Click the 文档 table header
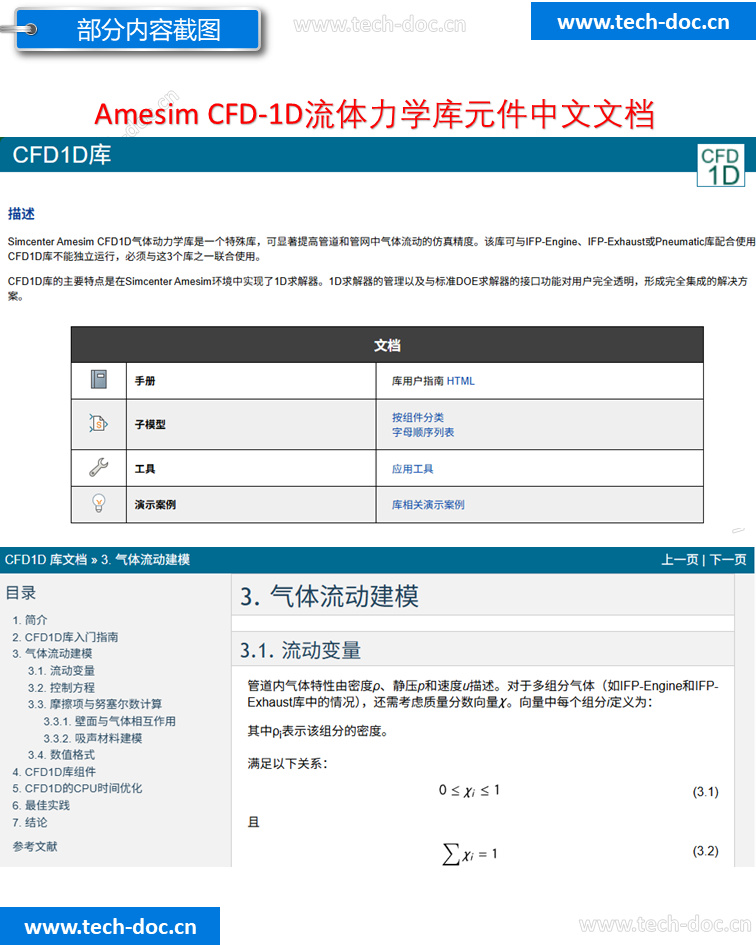Image resolution: width=756 pixels, height=945 pixels. [x=387, y=345]
